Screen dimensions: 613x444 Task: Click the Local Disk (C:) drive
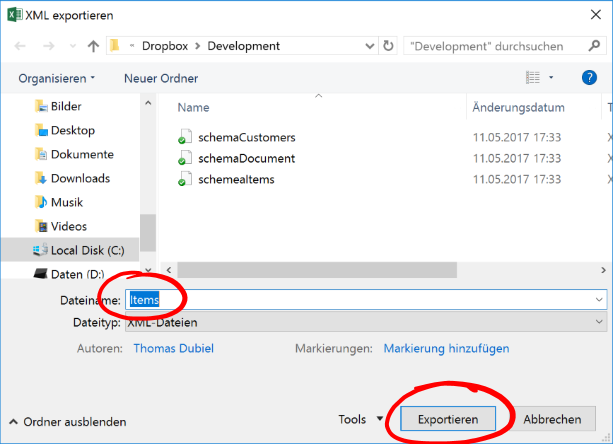(86, 250)
